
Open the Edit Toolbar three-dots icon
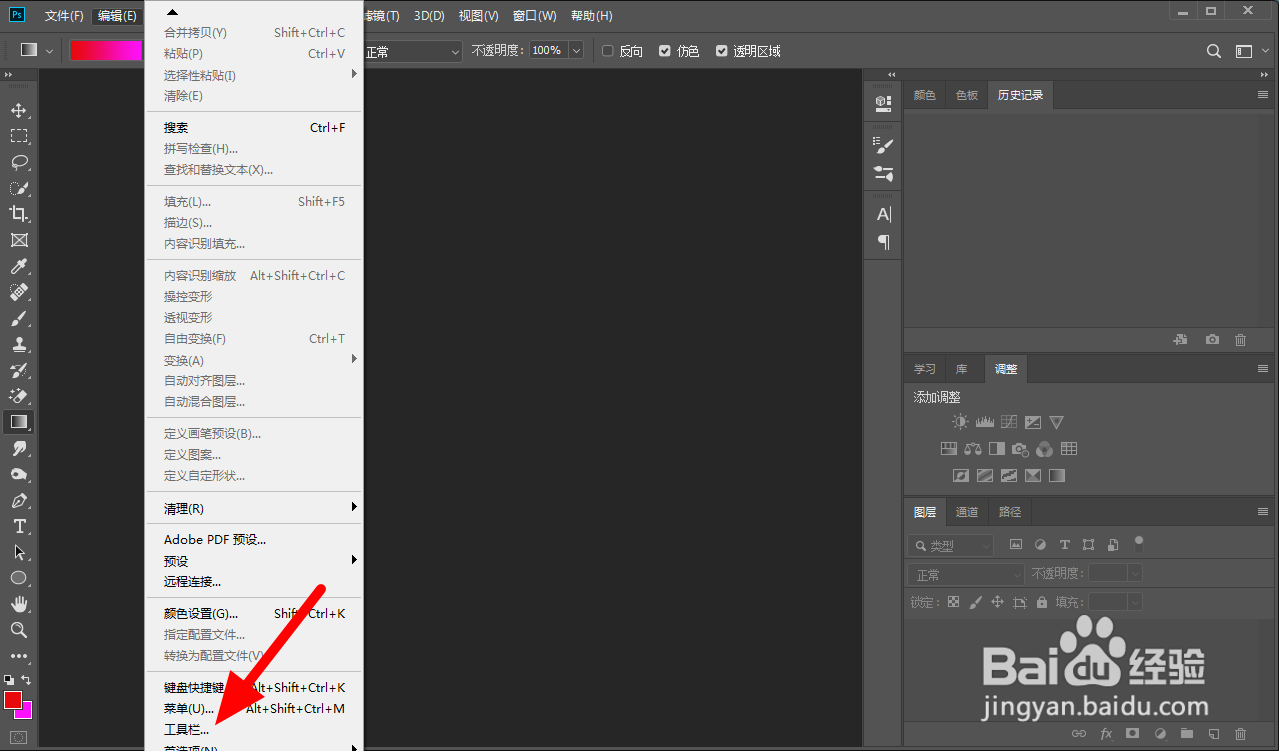point(19,656)
